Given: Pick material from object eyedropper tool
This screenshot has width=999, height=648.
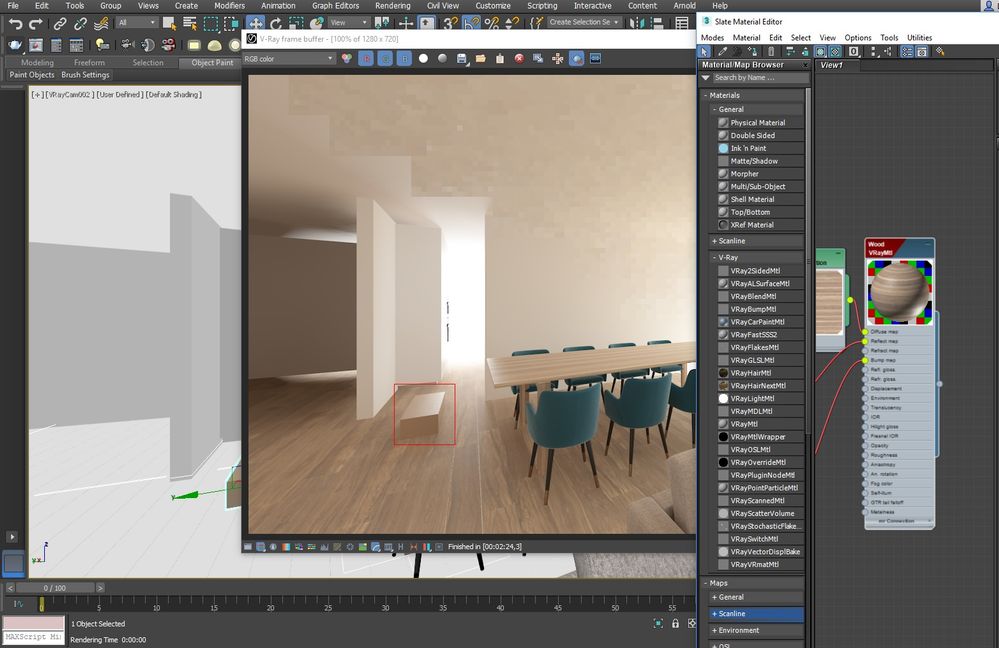Looking at the screenshot, I should (x=723, y=51).
